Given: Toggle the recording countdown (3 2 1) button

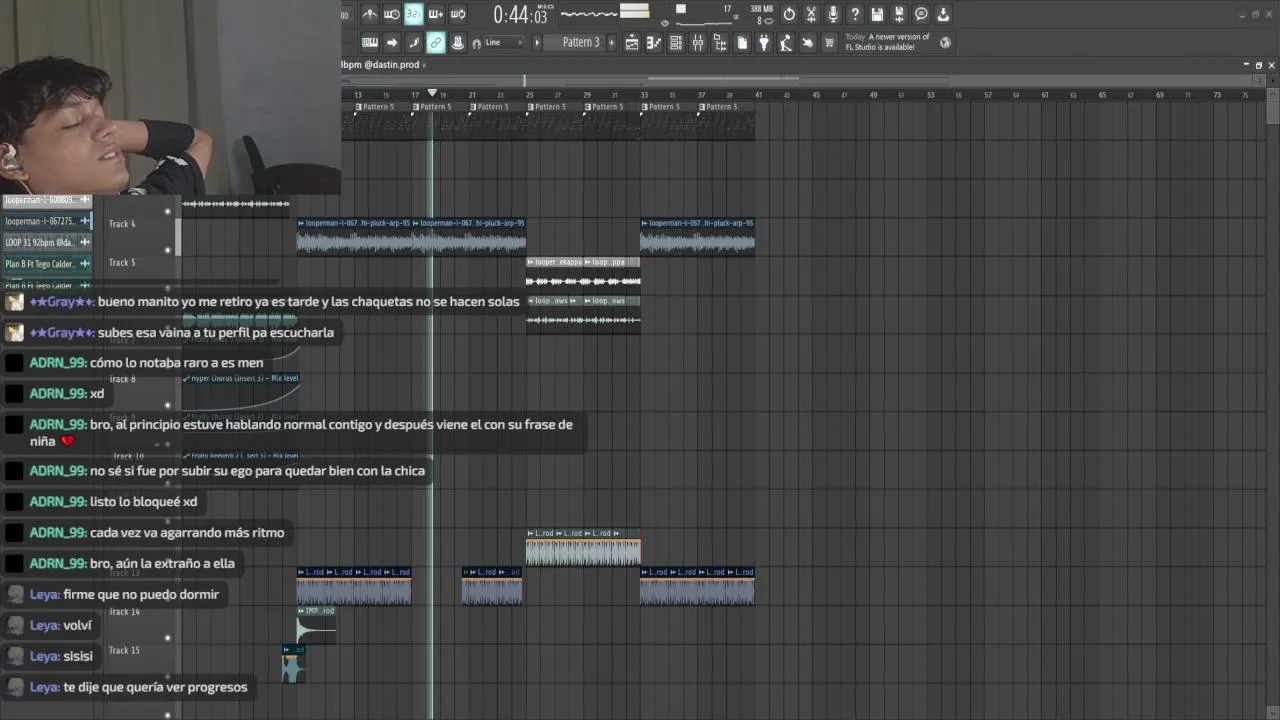Looking at the screenshot, I should [x=413, y=14].
